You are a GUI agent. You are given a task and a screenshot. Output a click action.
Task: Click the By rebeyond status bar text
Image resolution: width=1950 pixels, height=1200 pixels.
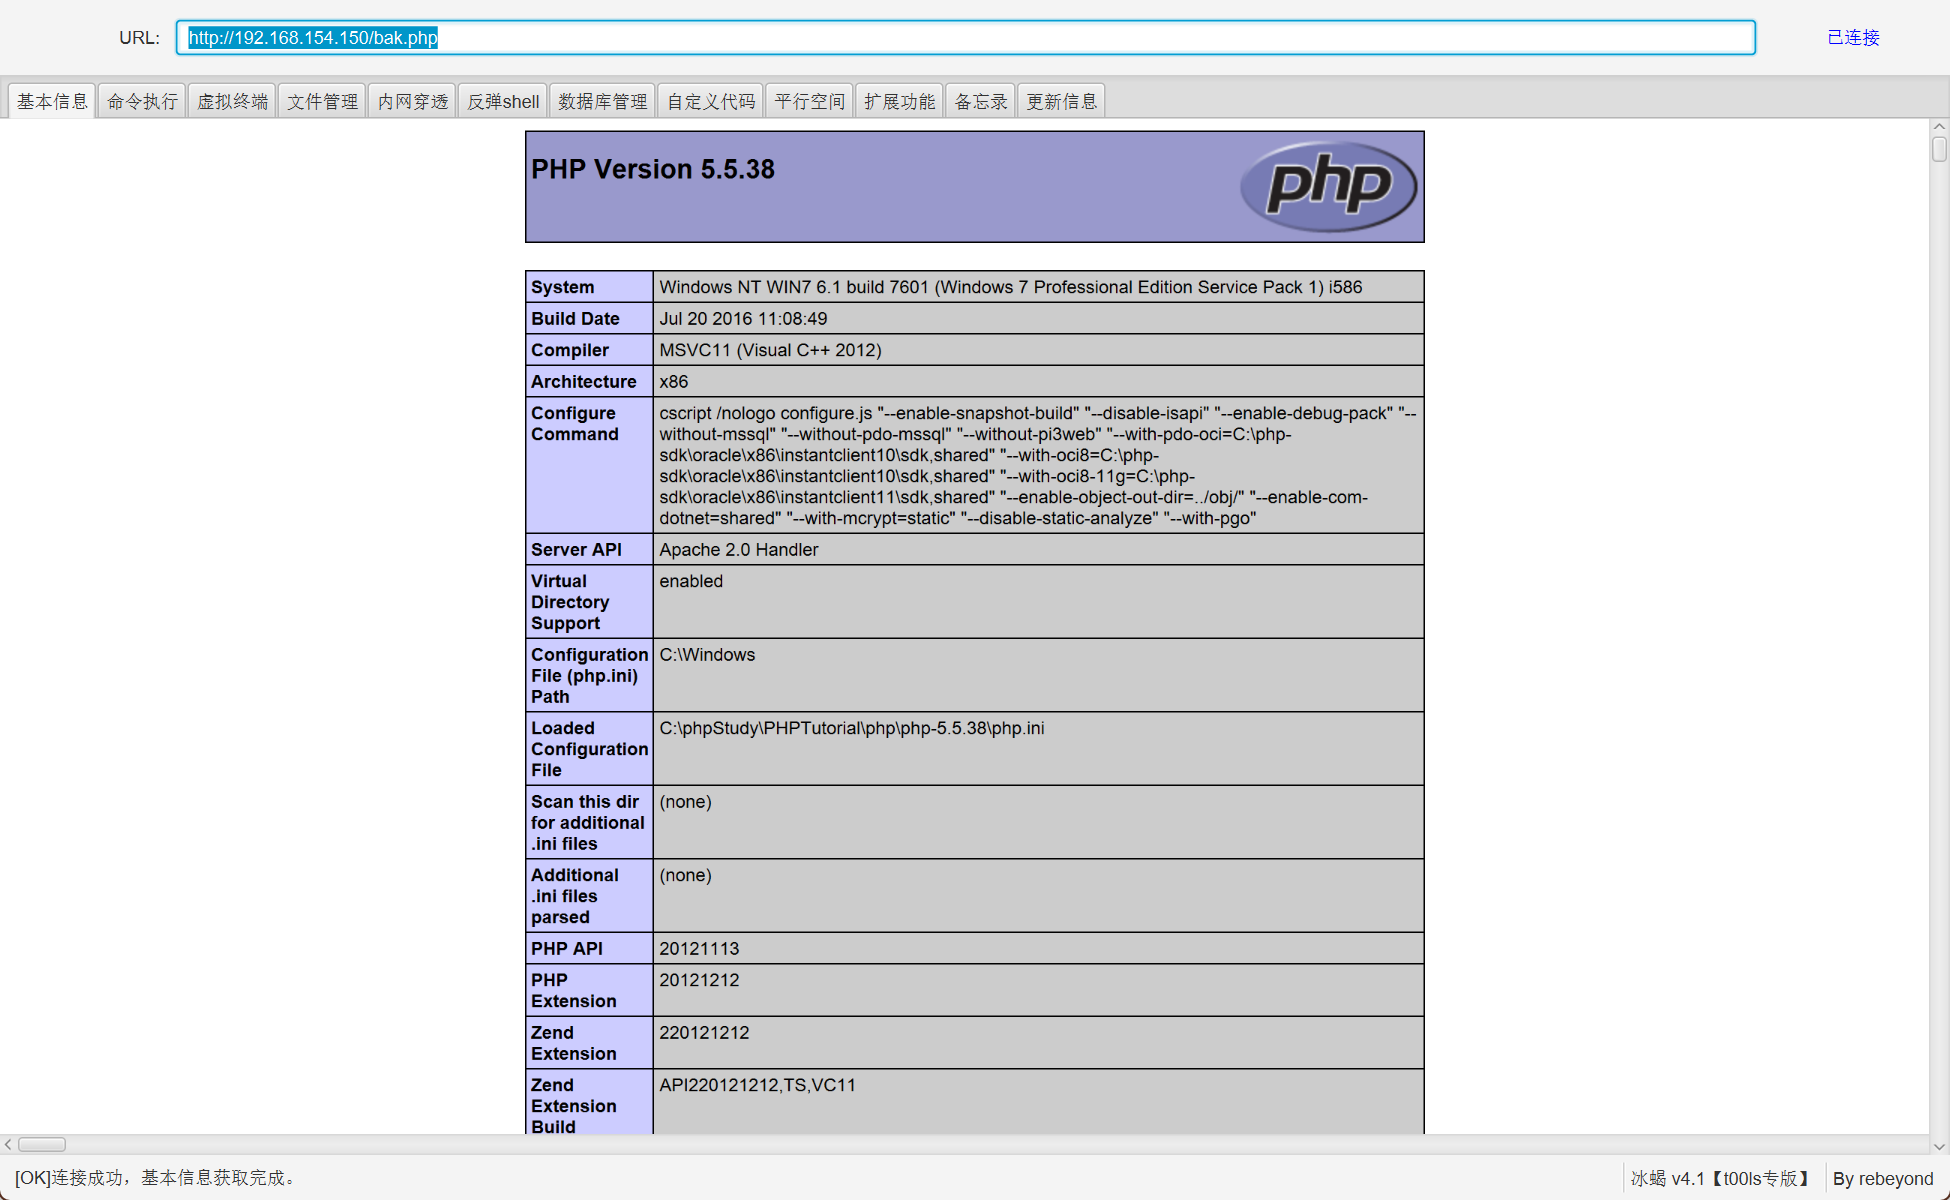[x=1883, y=1178]
